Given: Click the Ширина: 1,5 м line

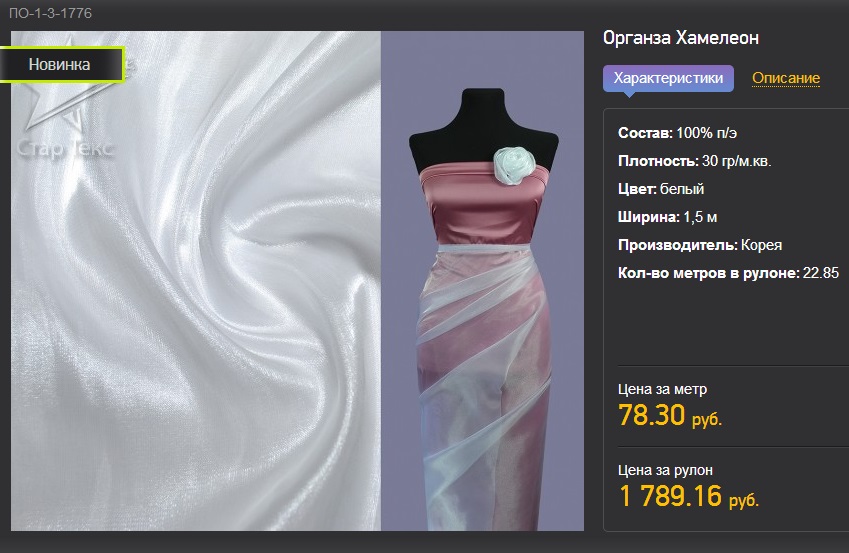Looking at the screenshot, I should point(668,217).
